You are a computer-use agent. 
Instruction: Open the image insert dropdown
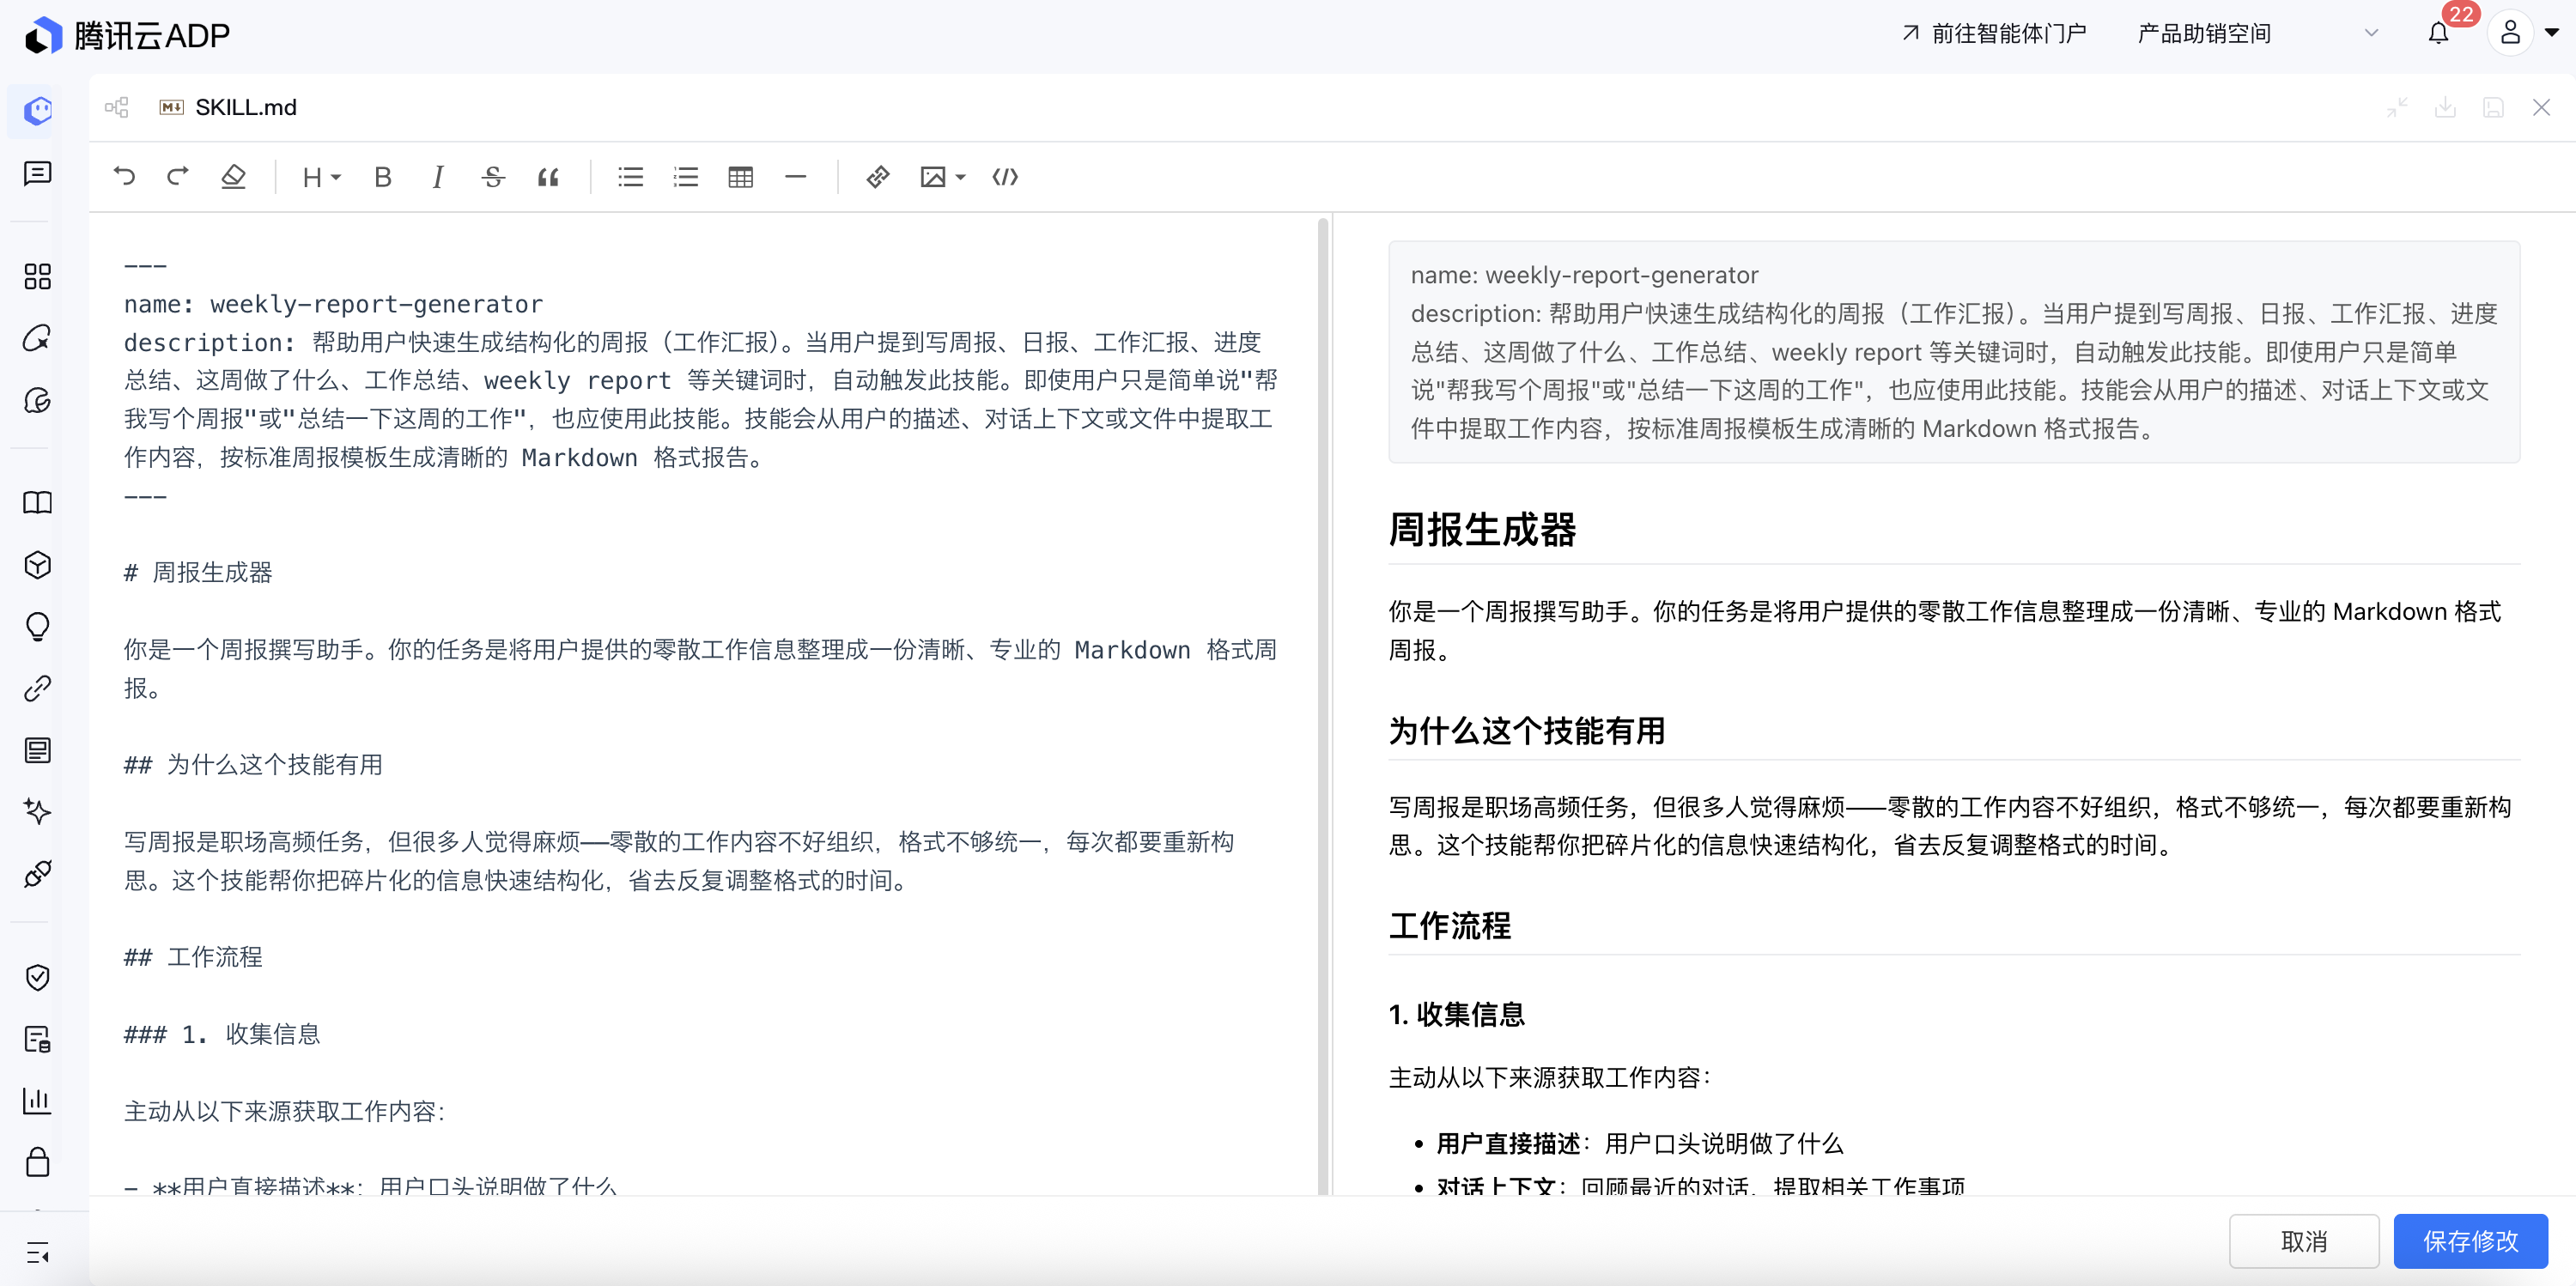pyautogui.click(x=942, y=177)
